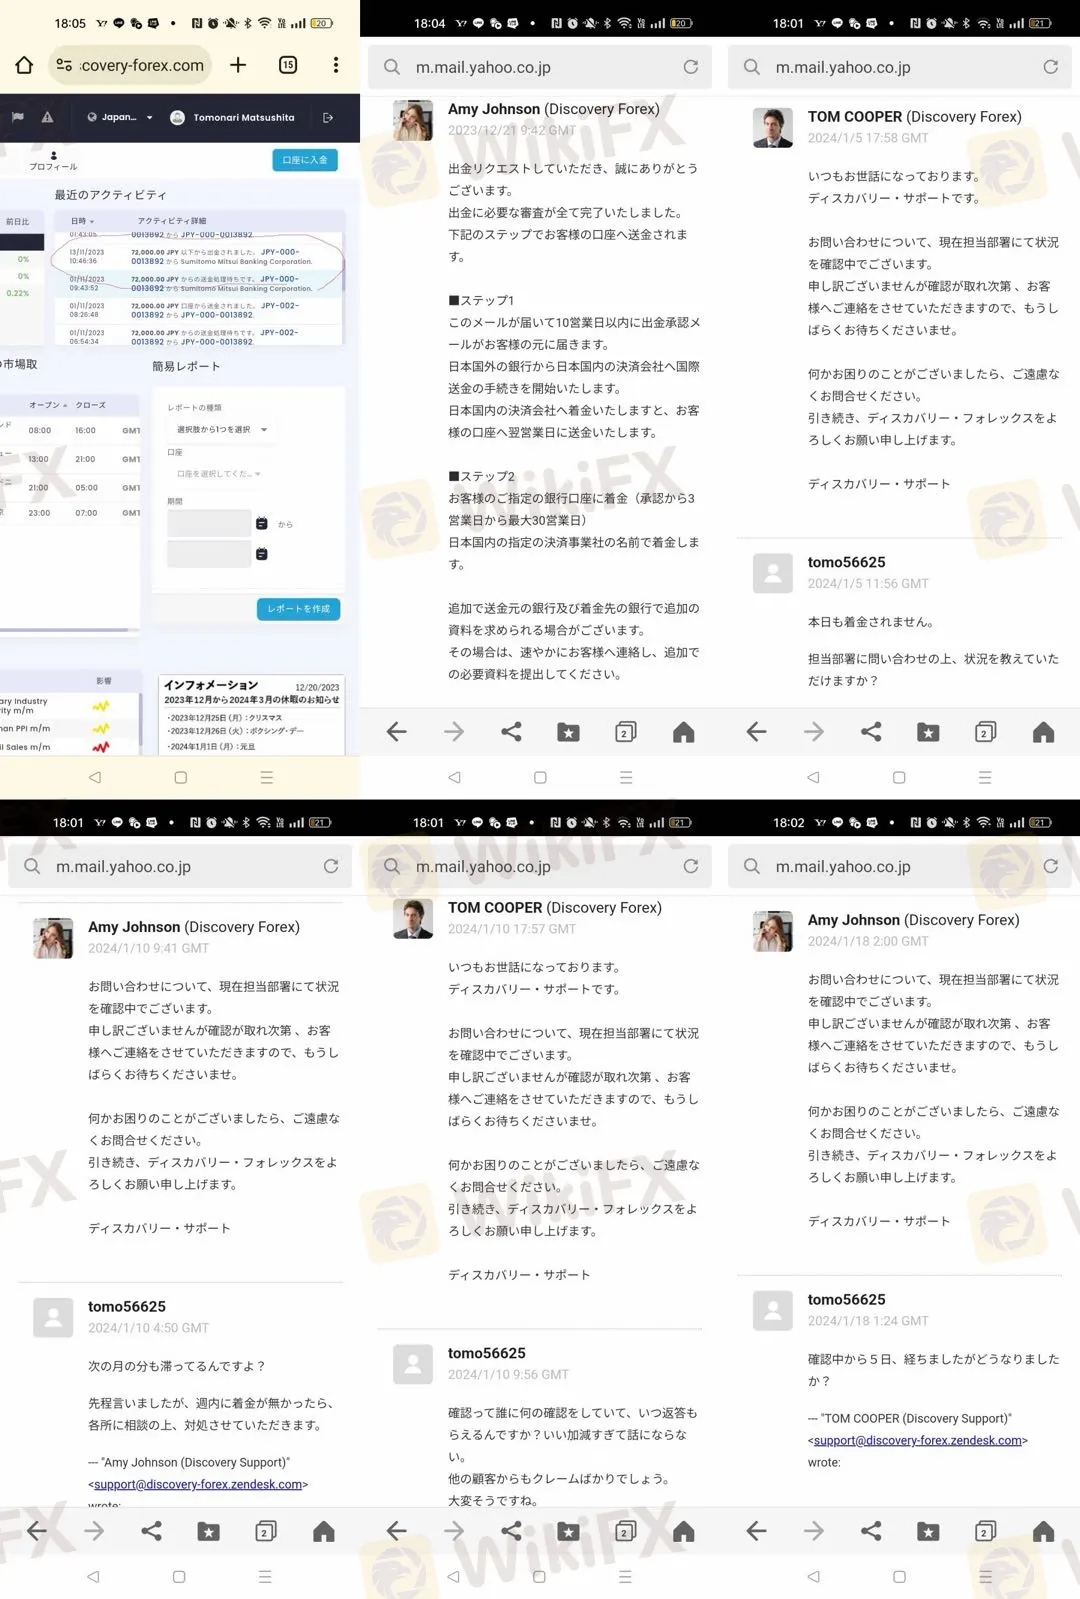
Task: Open the three-dot browser menu
Action: 336,65
